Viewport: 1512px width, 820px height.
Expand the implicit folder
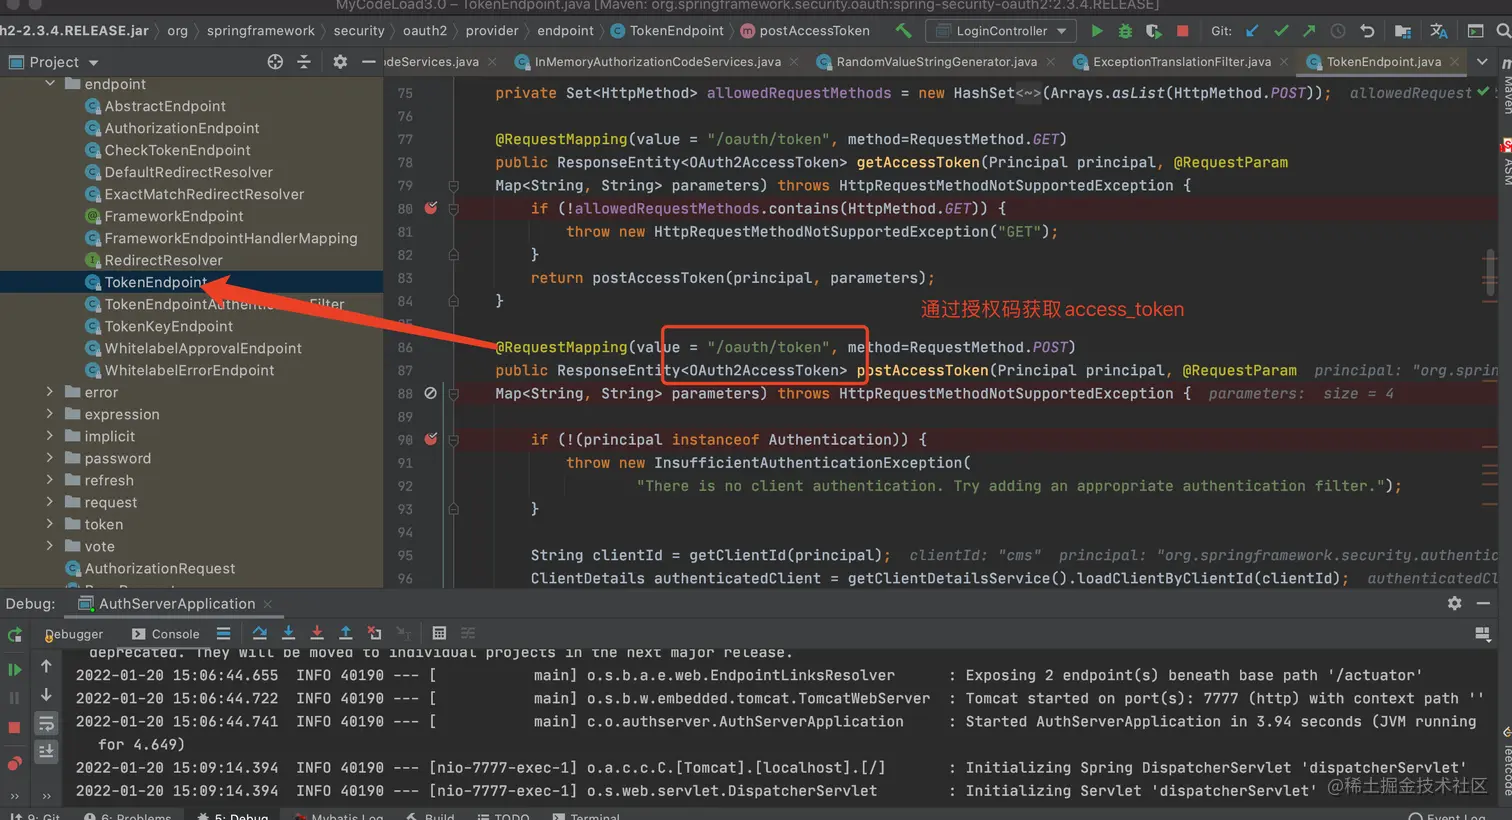[50, 436]
